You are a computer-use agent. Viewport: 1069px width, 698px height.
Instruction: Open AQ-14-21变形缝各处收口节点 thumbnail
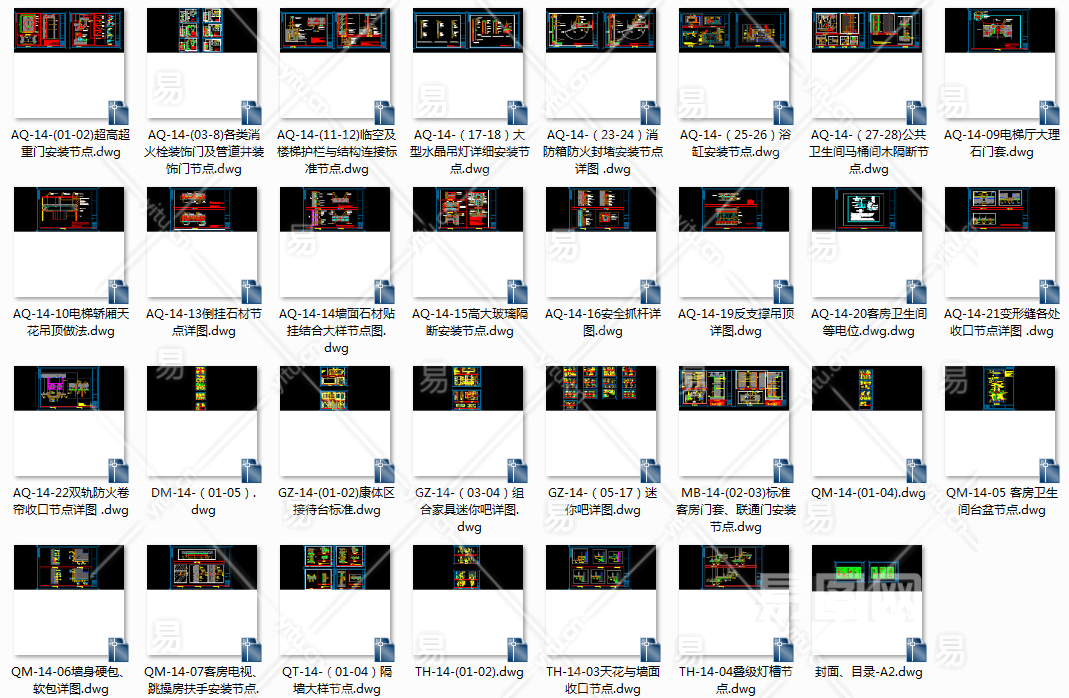tap(999, 243)
